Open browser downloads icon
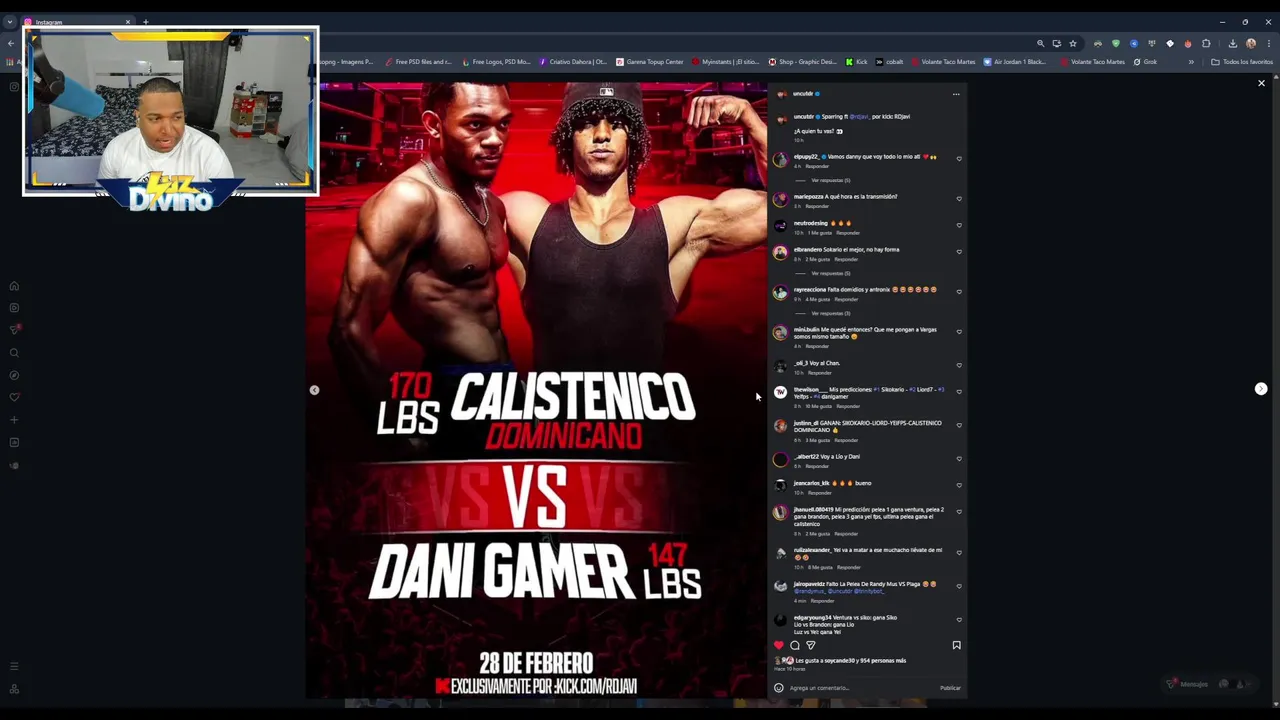1280x720 pixels. click(1232, 44)
